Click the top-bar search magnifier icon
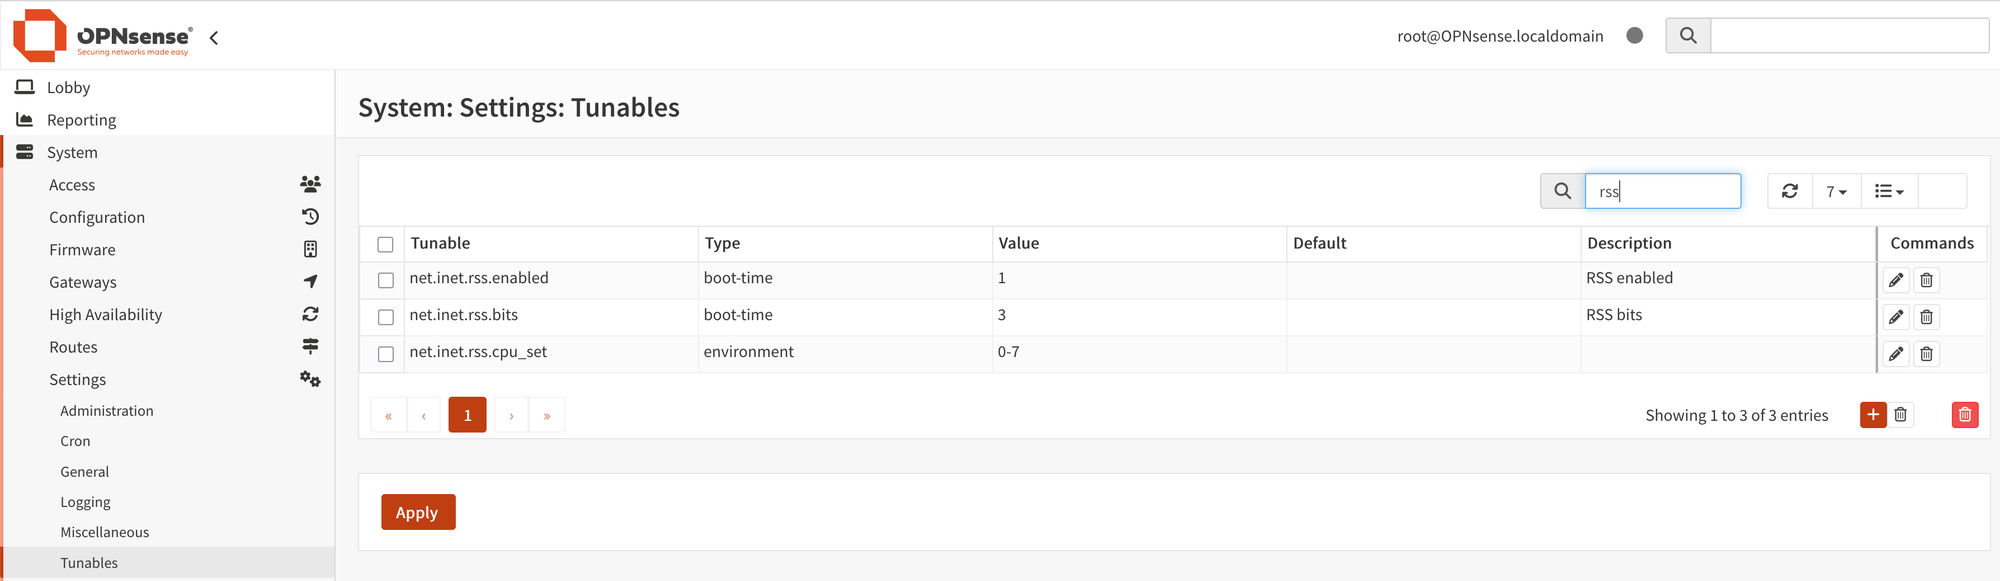2000x581 pixels. tap(1688, 36)
